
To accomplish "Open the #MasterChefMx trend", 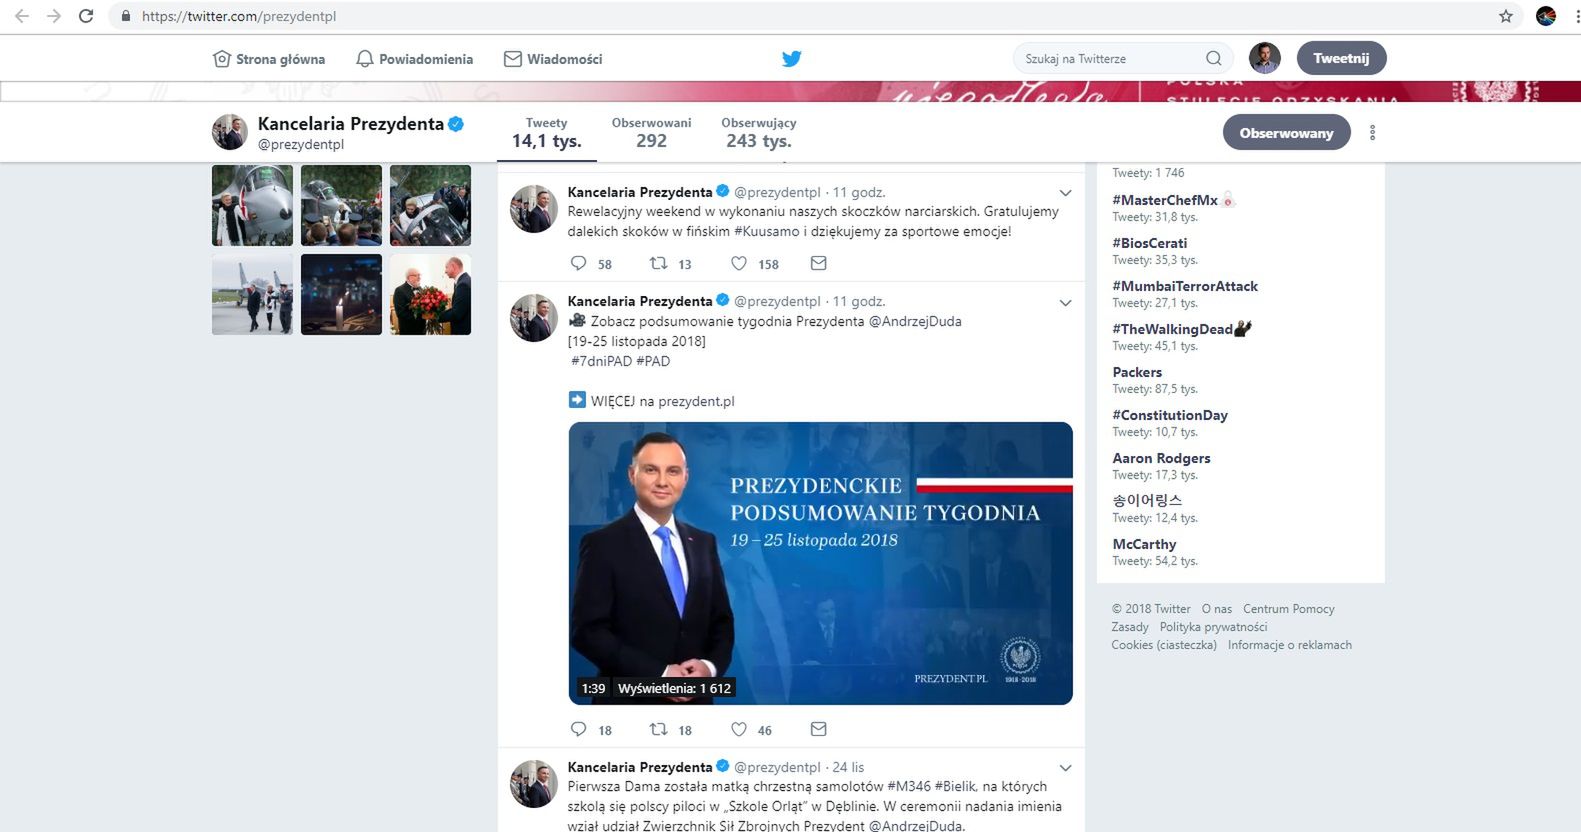I will pos(1165,200).
